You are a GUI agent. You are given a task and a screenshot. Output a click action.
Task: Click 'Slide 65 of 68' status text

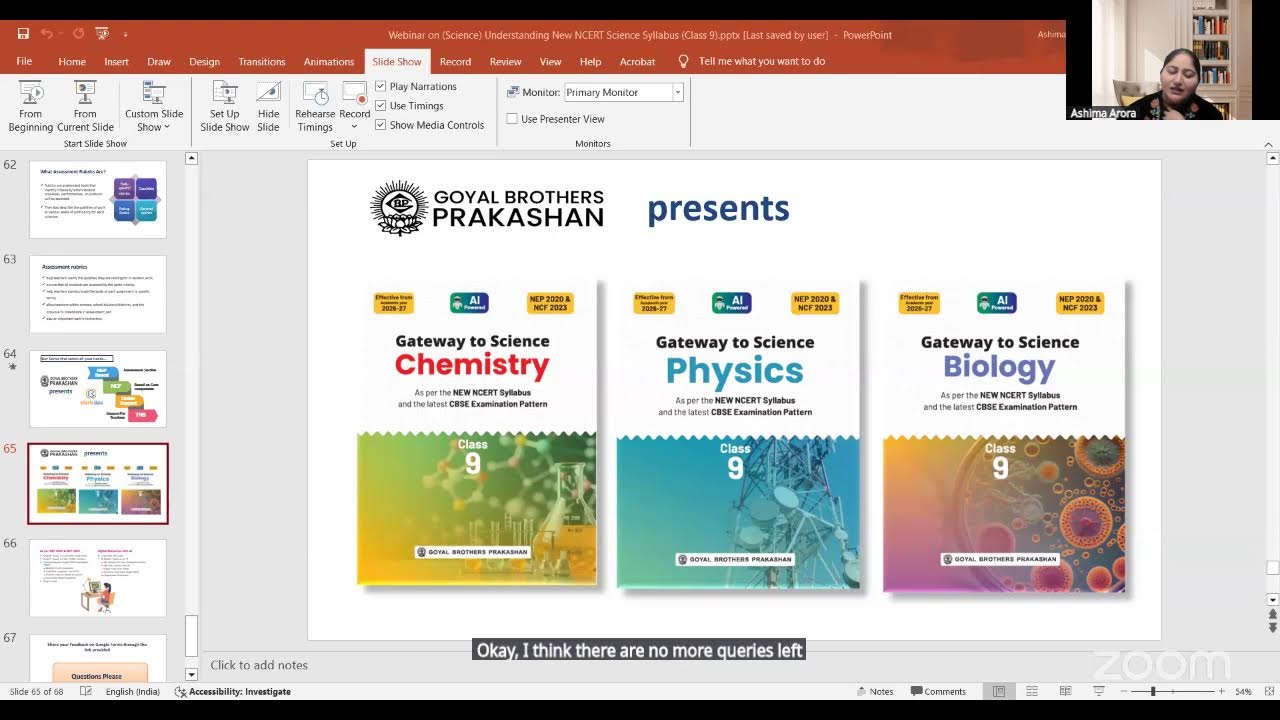tap(36, 692)
